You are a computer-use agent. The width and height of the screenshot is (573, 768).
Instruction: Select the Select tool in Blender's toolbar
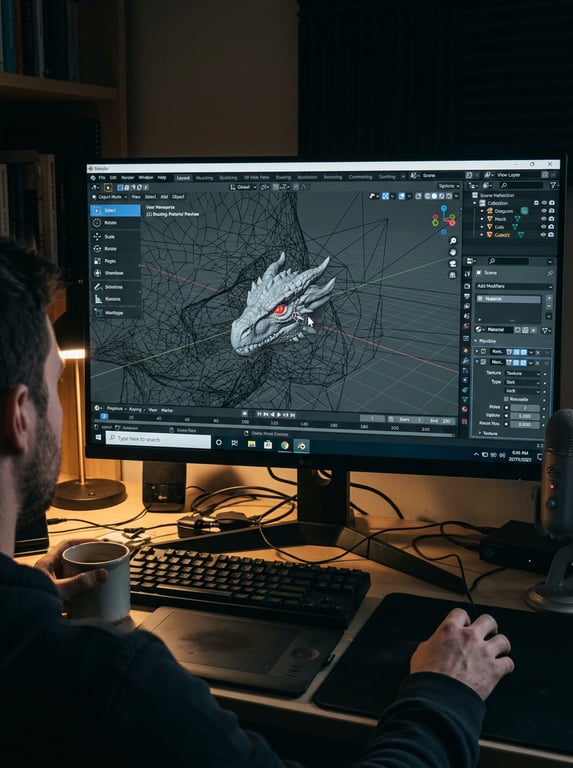point(116,211)
